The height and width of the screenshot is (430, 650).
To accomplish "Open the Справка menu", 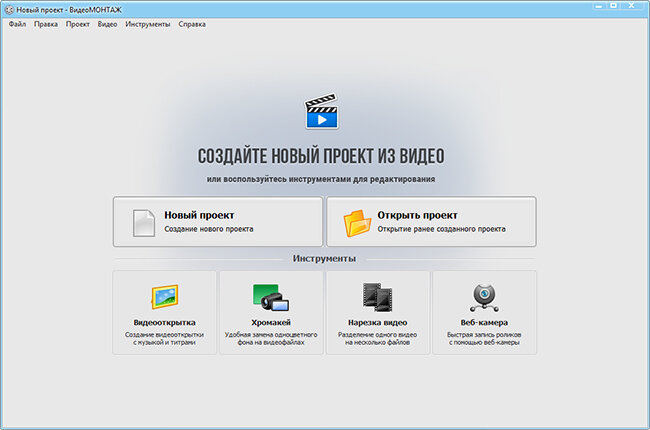I will point(192,24).
